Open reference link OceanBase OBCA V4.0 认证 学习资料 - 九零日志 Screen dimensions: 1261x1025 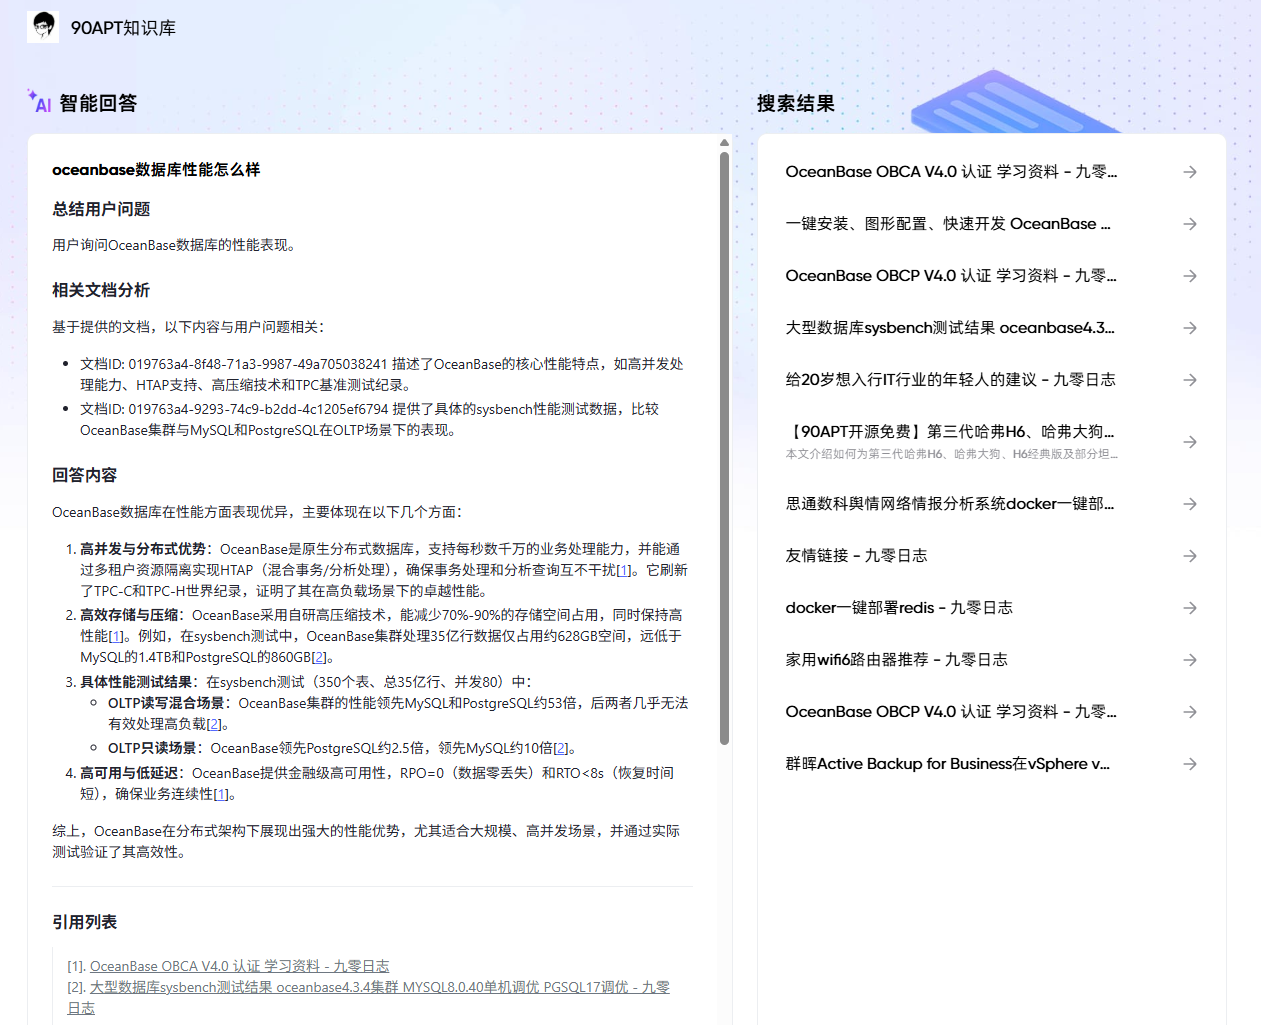[x=239, y=966]
